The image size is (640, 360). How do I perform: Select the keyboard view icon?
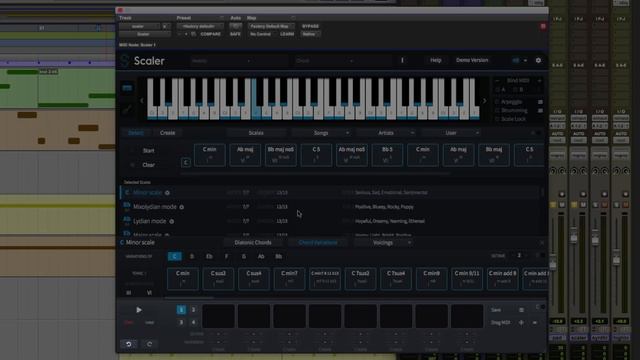tap(127, 88)
